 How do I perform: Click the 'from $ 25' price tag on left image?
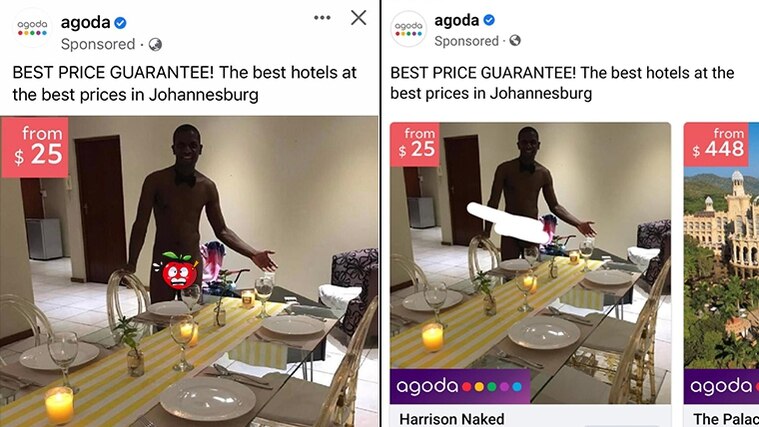point(35,147)
